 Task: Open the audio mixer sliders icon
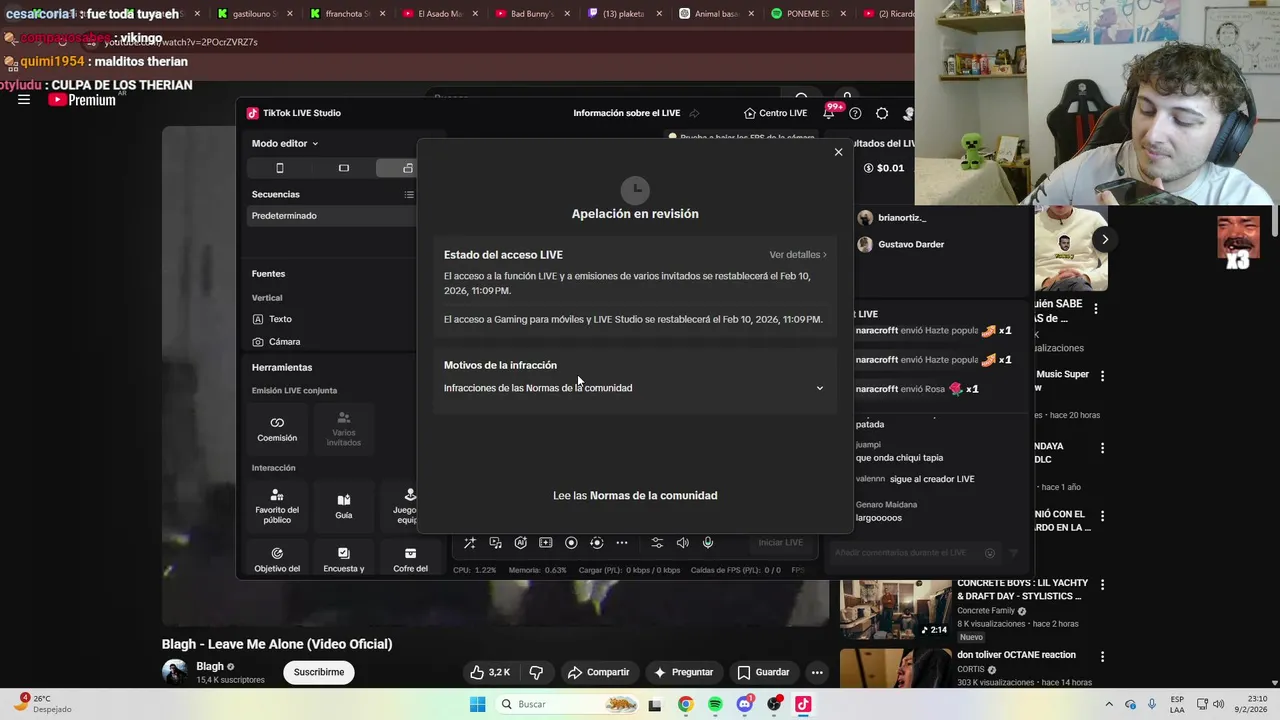657,543
